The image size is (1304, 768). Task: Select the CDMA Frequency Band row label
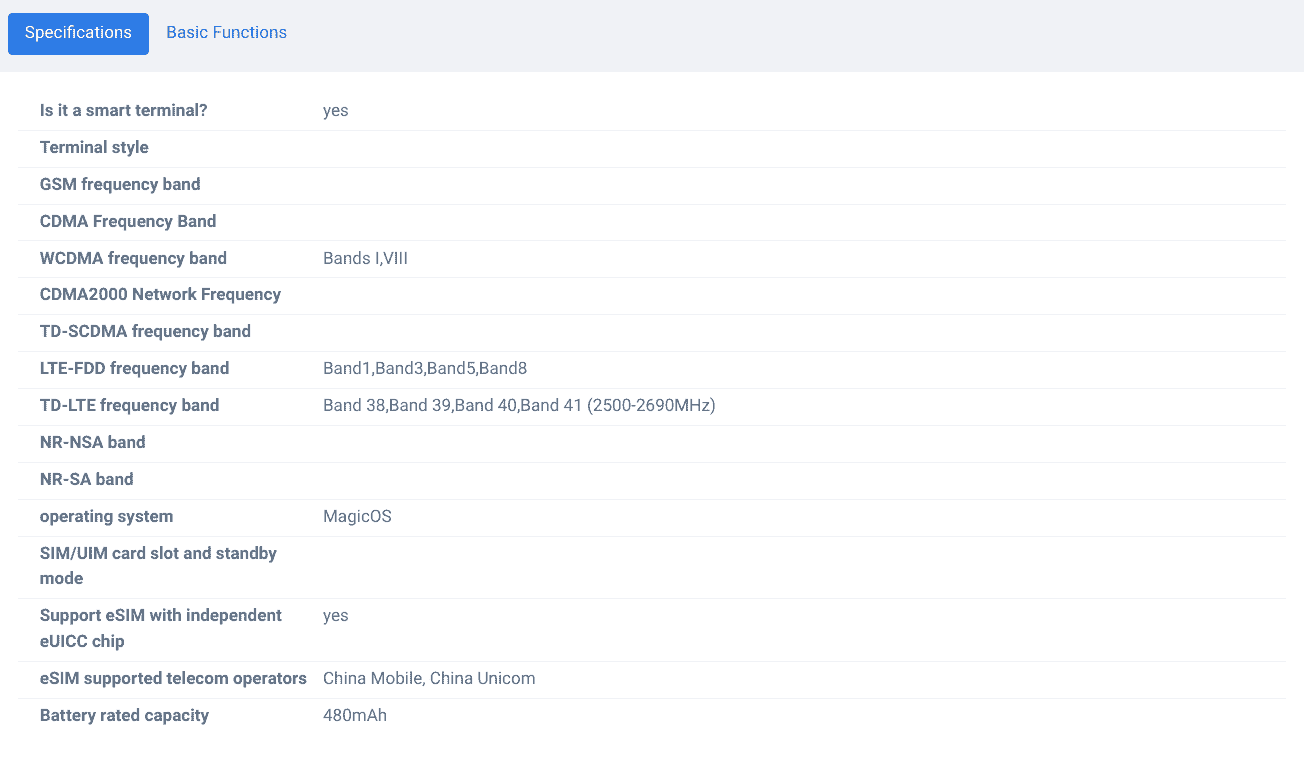(128, 222)
